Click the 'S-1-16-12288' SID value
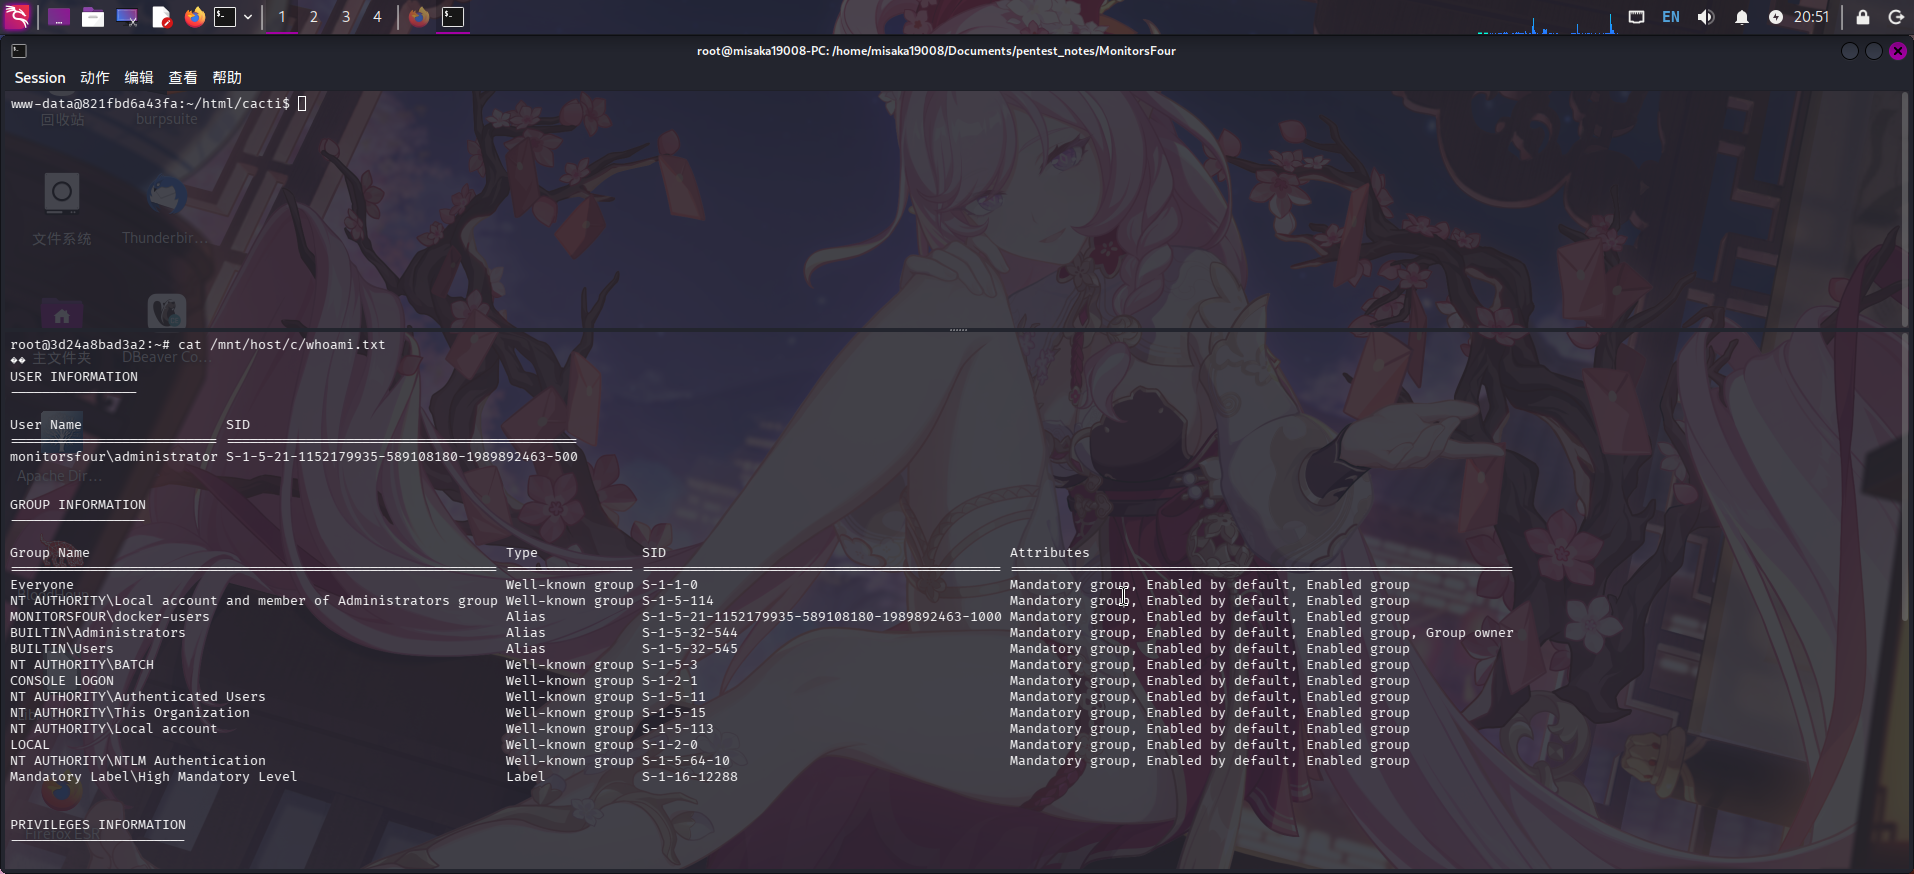This screenshot has height=874, width=1914. pos(690,777)
